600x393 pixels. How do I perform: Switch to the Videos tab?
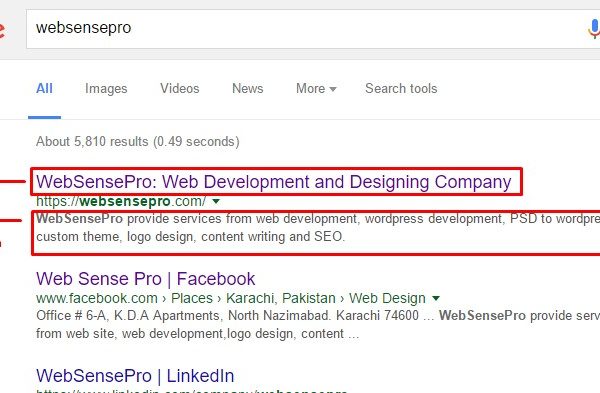click(x=179, y=89)
